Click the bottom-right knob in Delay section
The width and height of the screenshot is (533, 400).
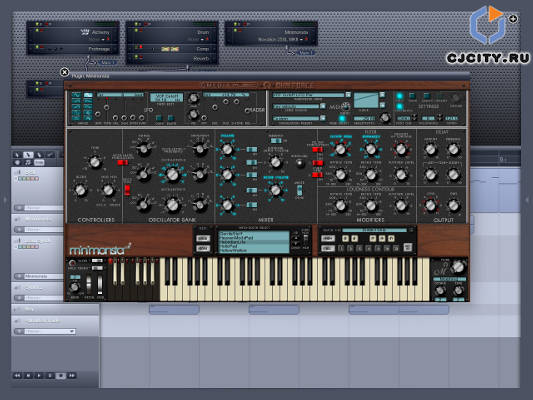[x=453, y=174]
